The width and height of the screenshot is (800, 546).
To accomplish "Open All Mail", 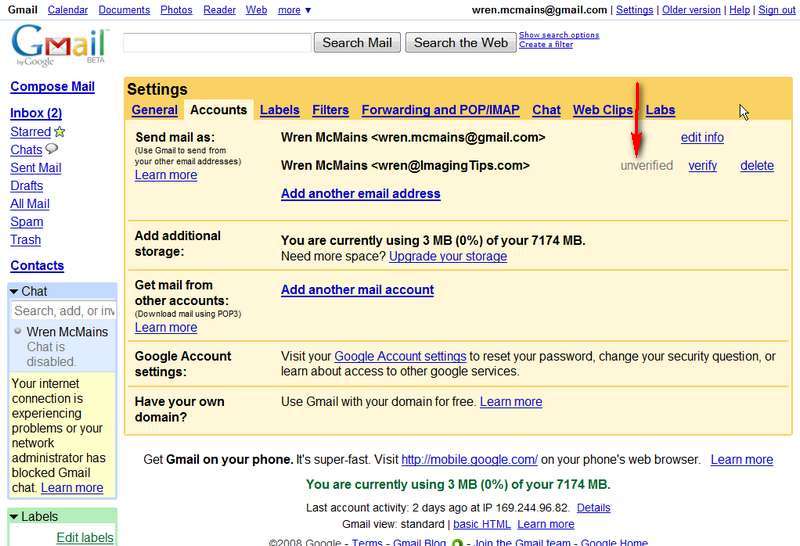I will 30,204.
